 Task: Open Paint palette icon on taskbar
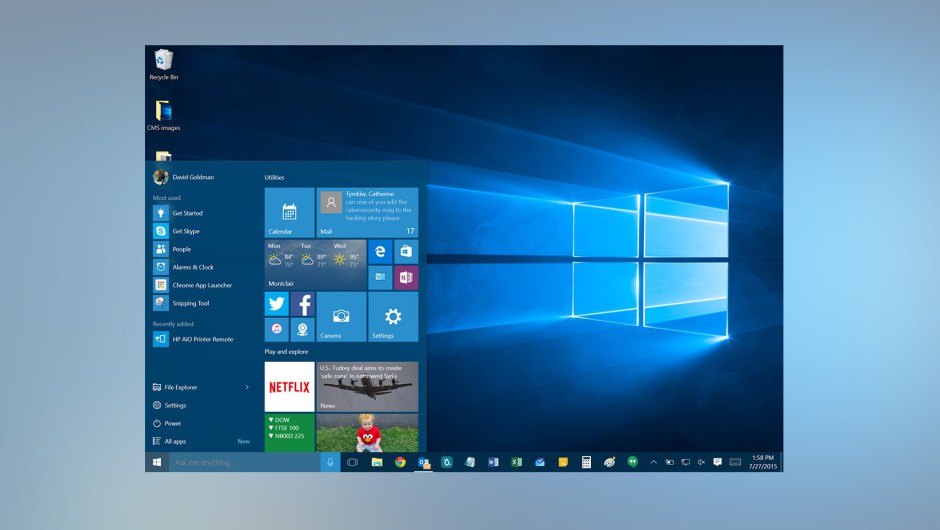coord(610,462)
